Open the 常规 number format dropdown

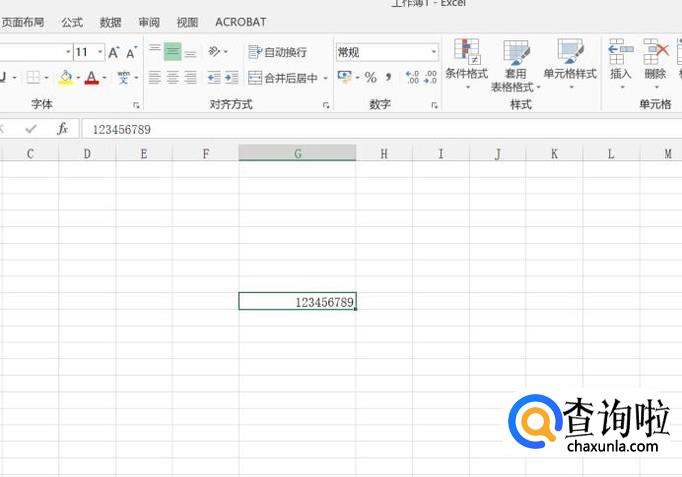click(434, 52)
